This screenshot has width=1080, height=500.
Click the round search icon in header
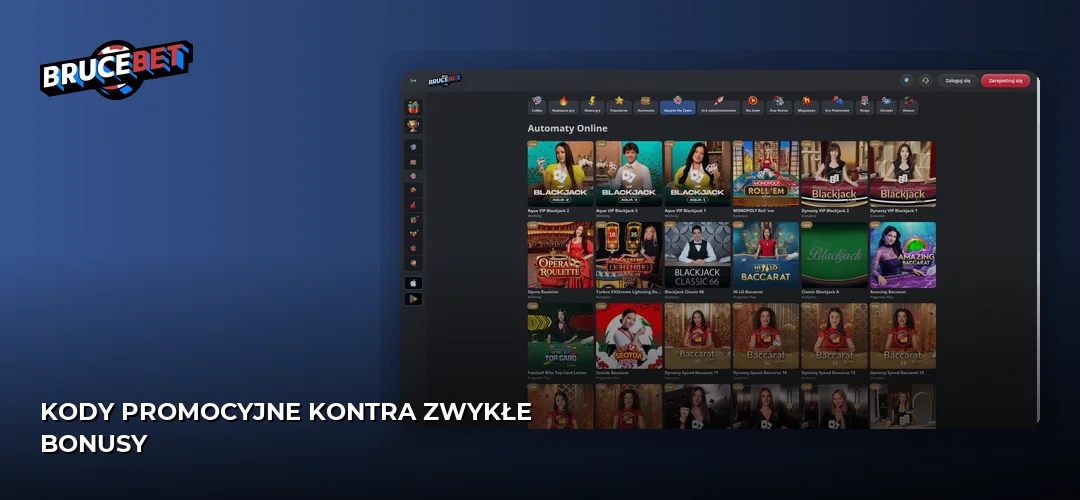coord(908,81)
